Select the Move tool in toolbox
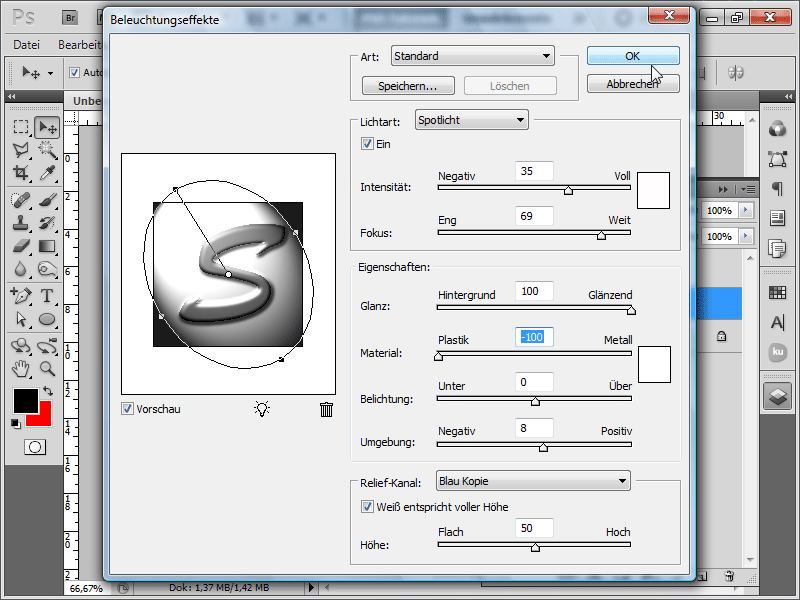Image resolution: width=800 pixels, height=600 pixels. click(47, 127)
